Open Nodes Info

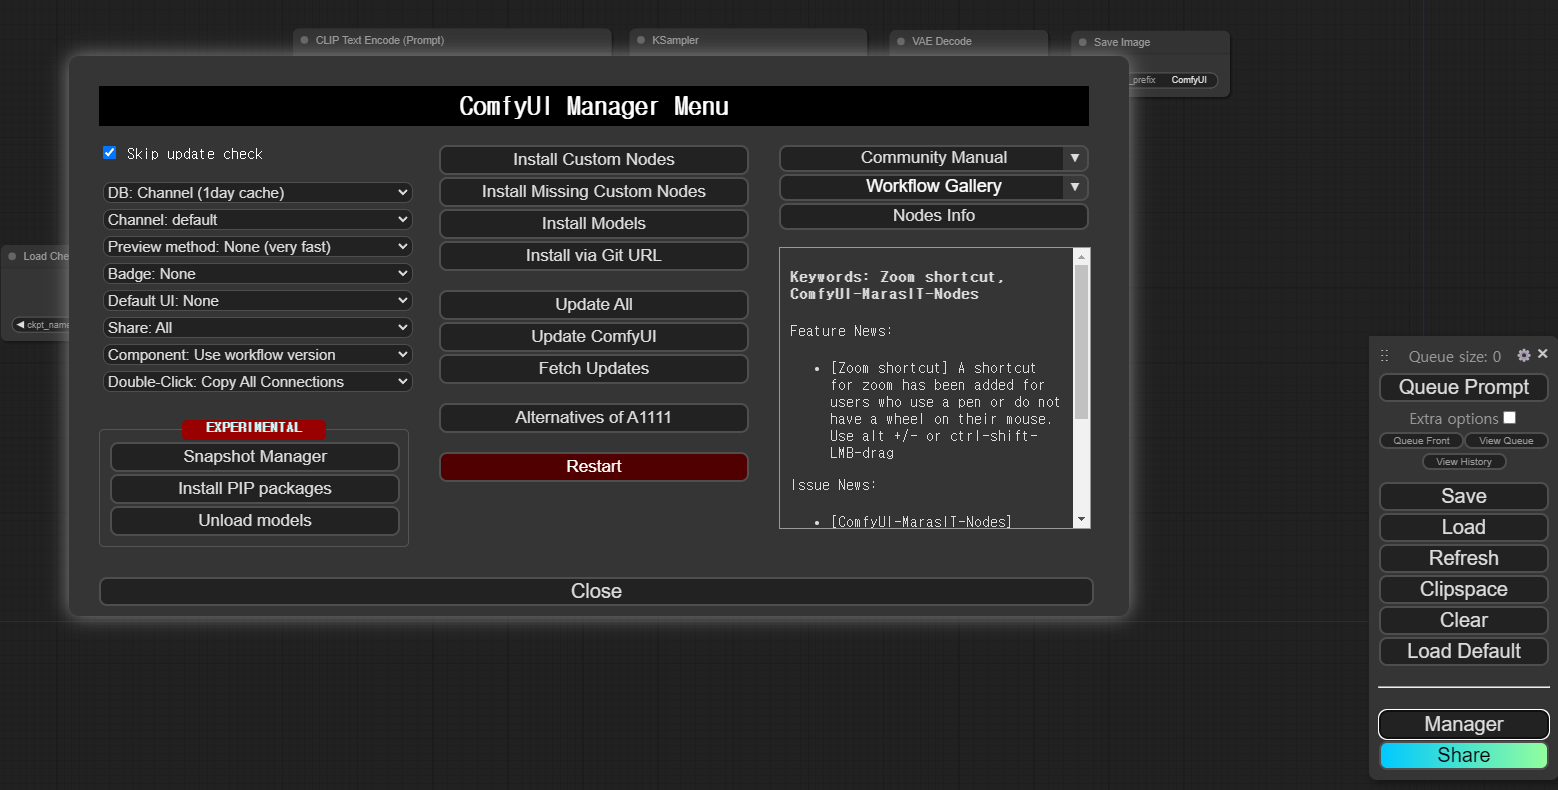pyautogui.click(x=934, y=216)
